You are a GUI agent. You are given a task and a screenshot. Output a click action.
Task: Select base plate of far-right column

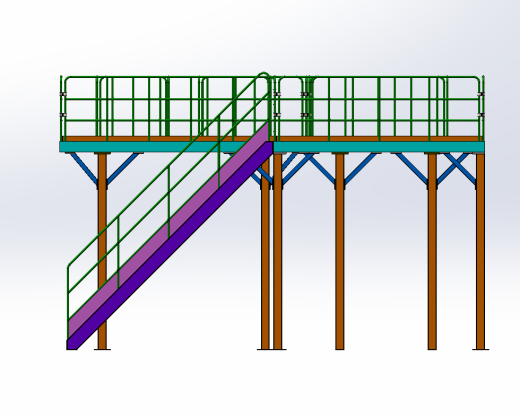point(480,349)
